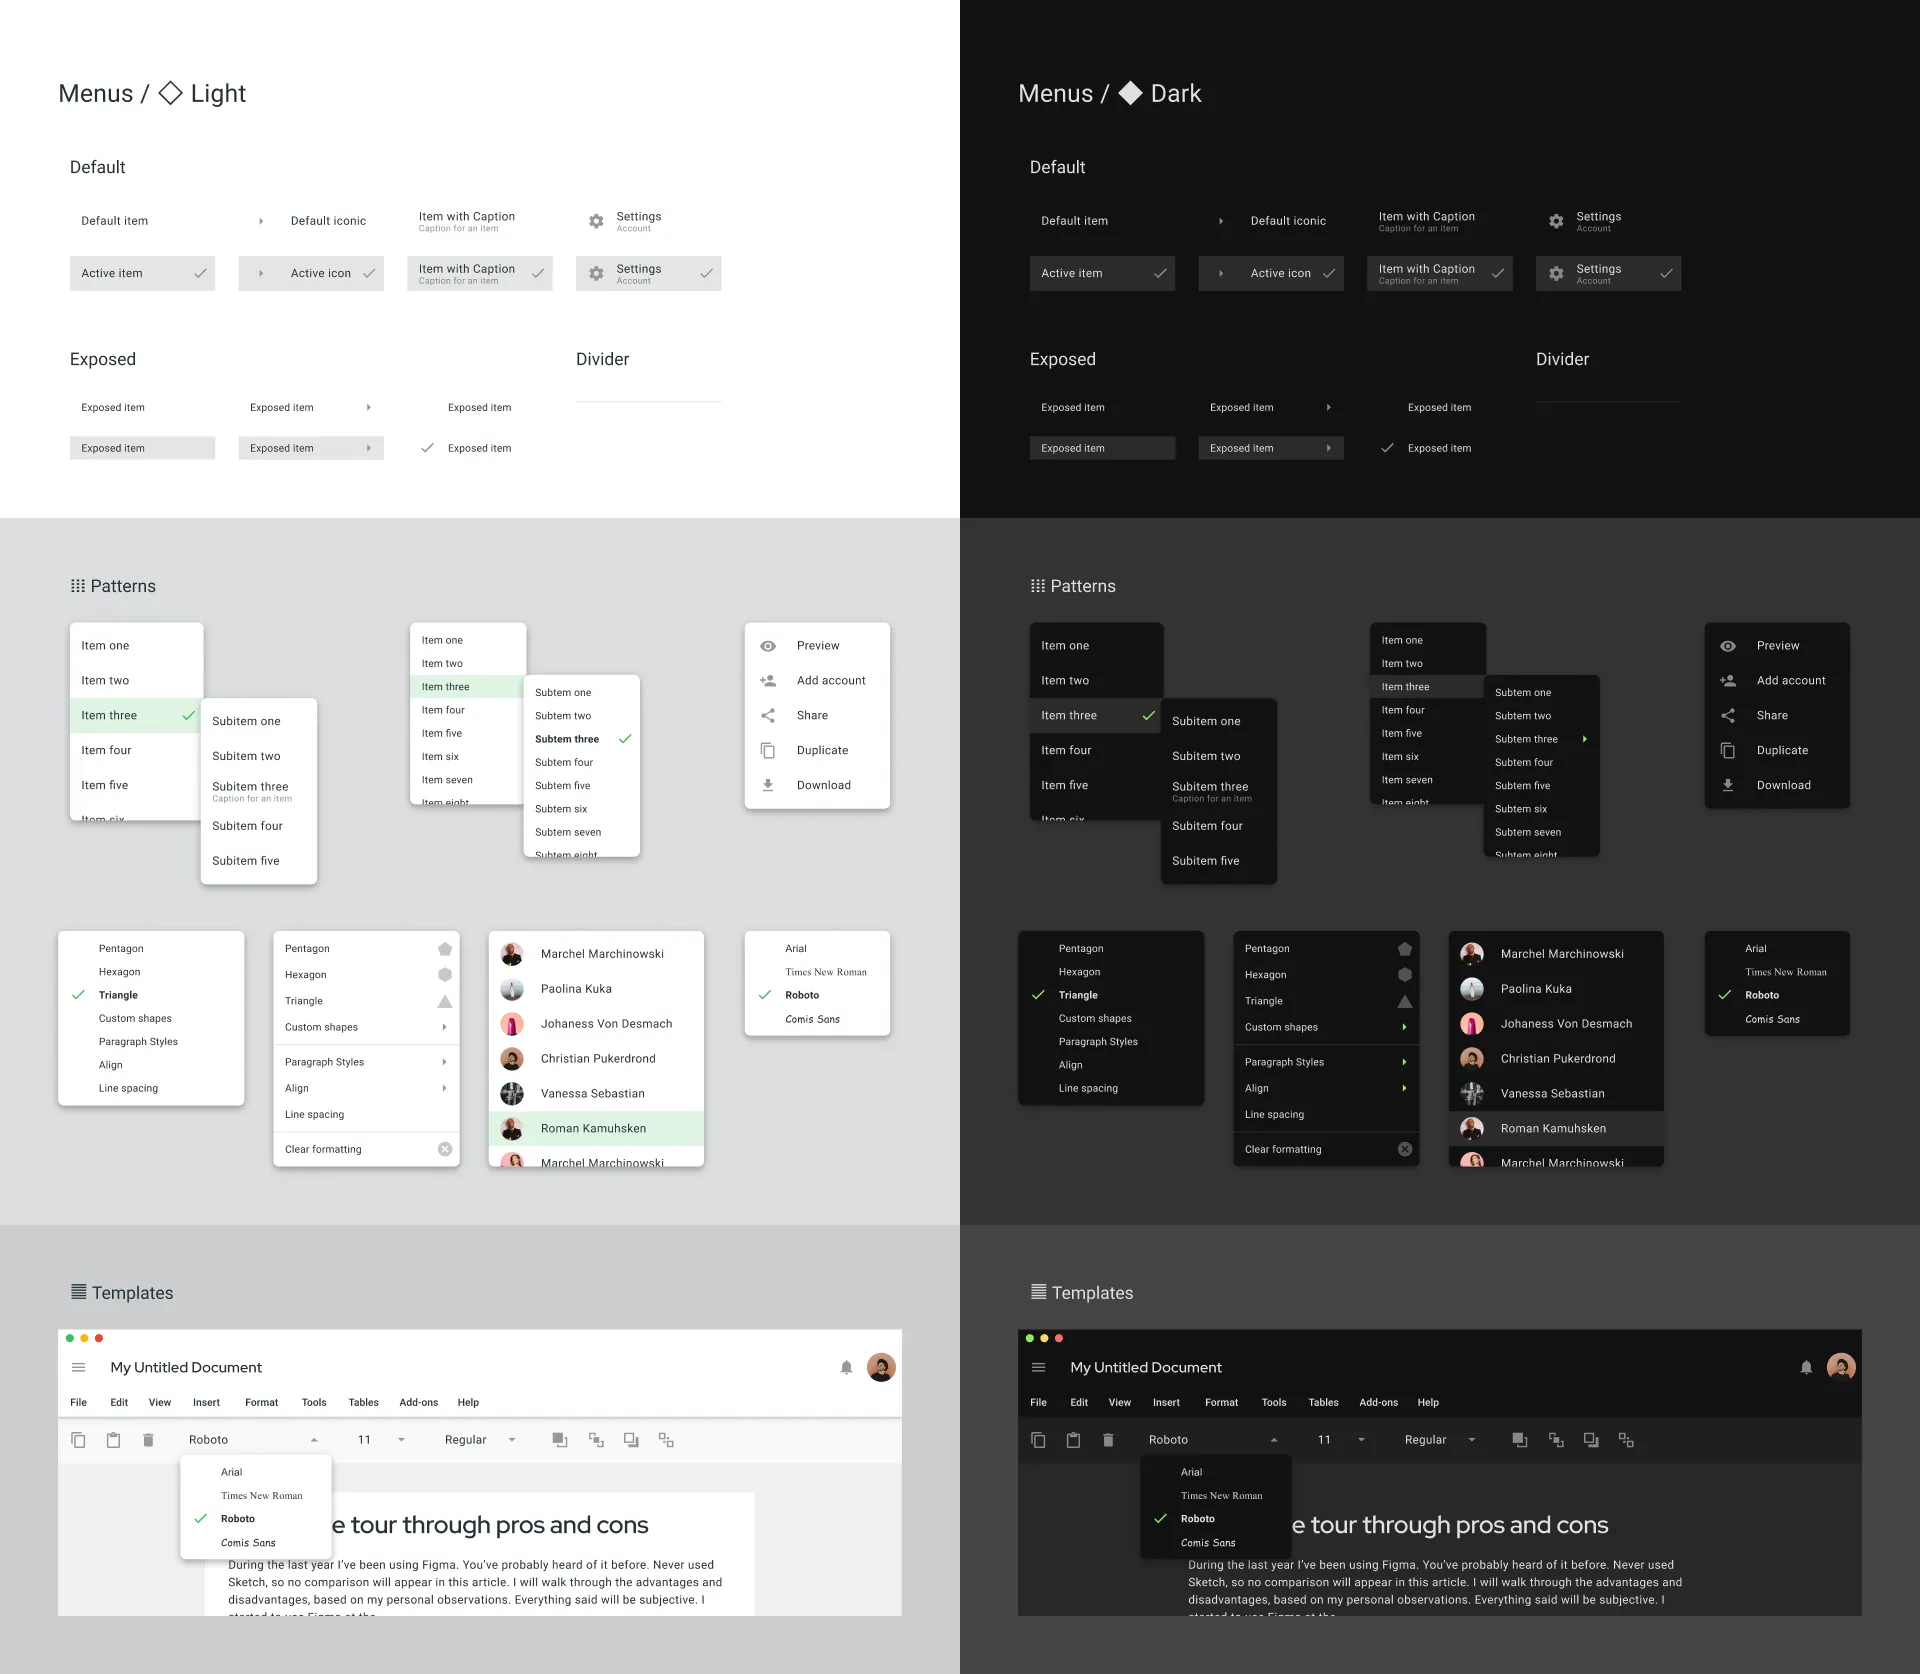This screenshot has width=1920, height=1674.
Task: Click Add account in light patterns menu
Action: (x=830, y=680)
